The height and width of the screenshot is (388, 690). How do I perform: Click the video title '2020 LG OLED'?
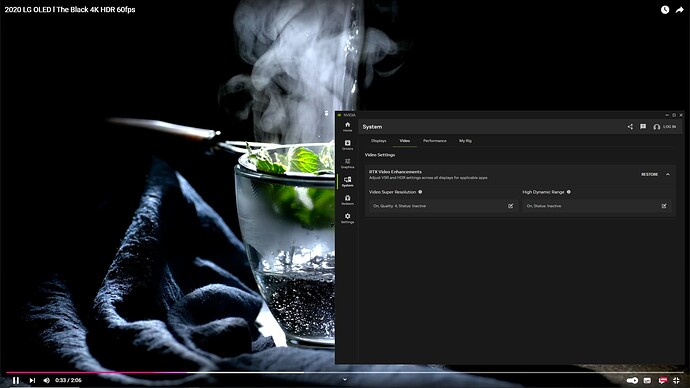(x=70, y=10)
